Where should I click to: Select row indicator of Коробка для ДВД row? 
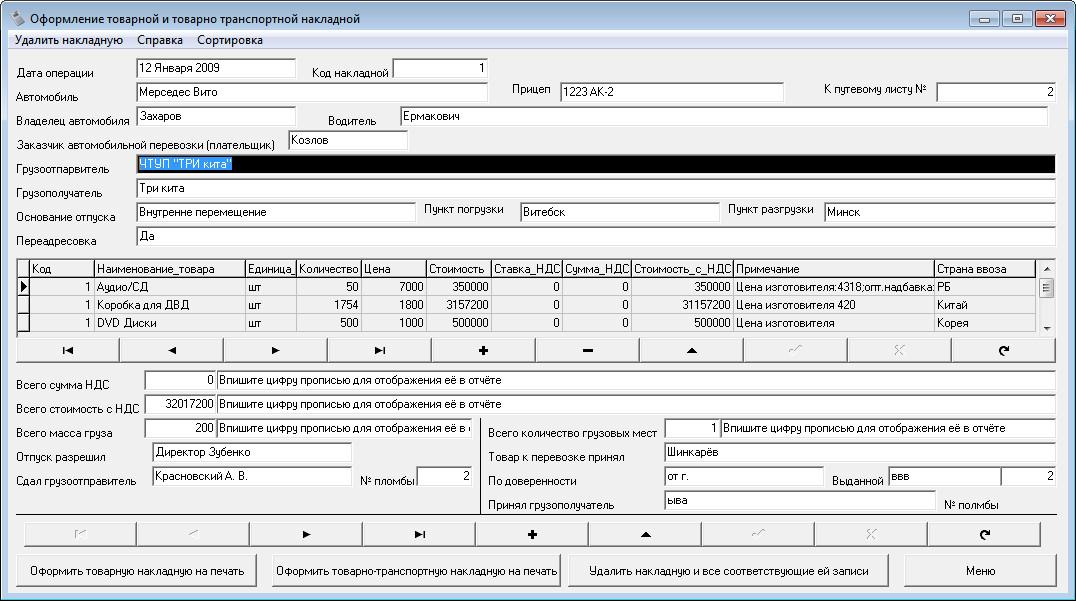(x=23, y=305)
